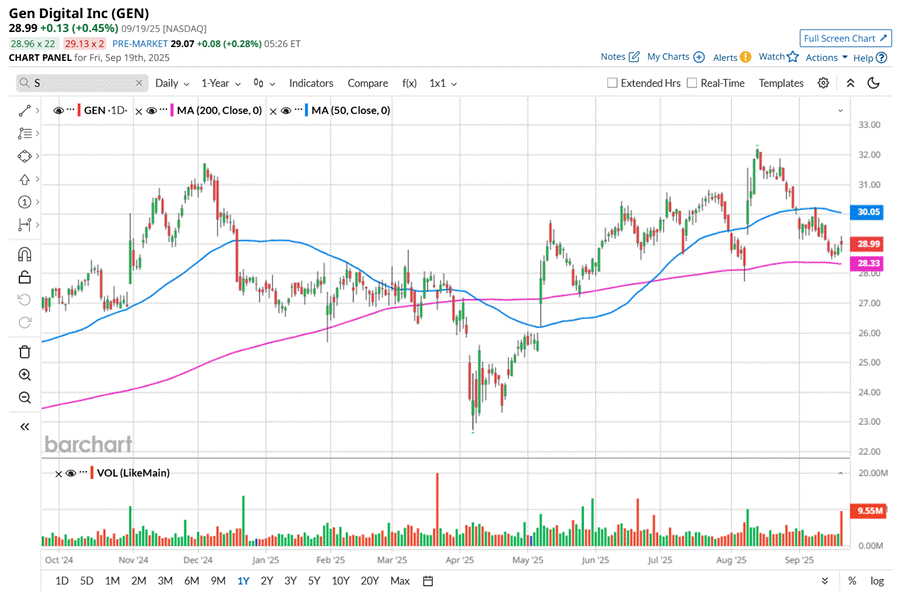The width and height of the screenshot is (903, 596).
Task: Click the MA 200 magenta color bar
Action: click(x=172, y=110)
